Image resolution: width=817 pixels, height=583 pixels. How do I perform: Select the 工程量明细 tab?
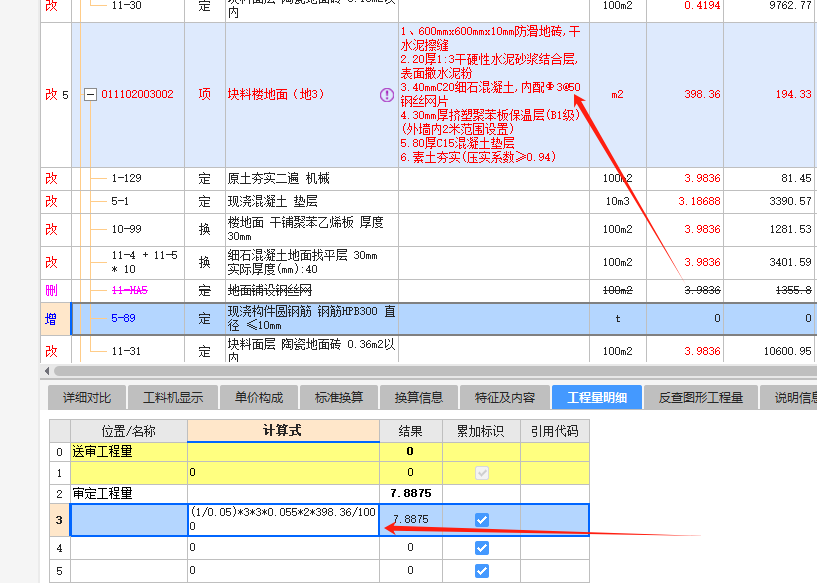(597, 398)
